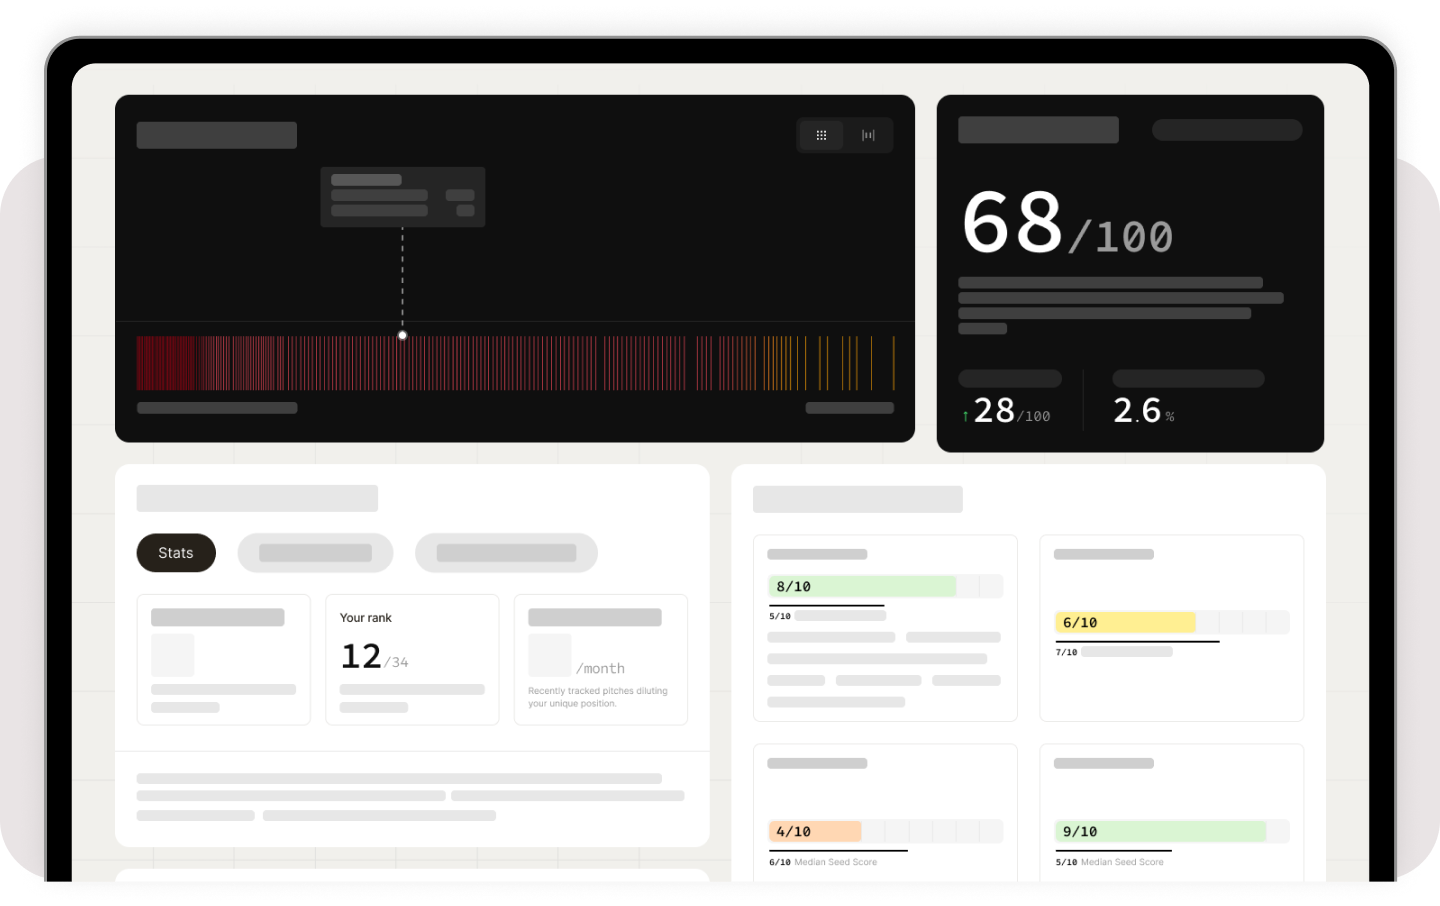Click the green up arrow beside 28/100
The width and height of the screenshot is (1440, 906).
pos(965,415)
